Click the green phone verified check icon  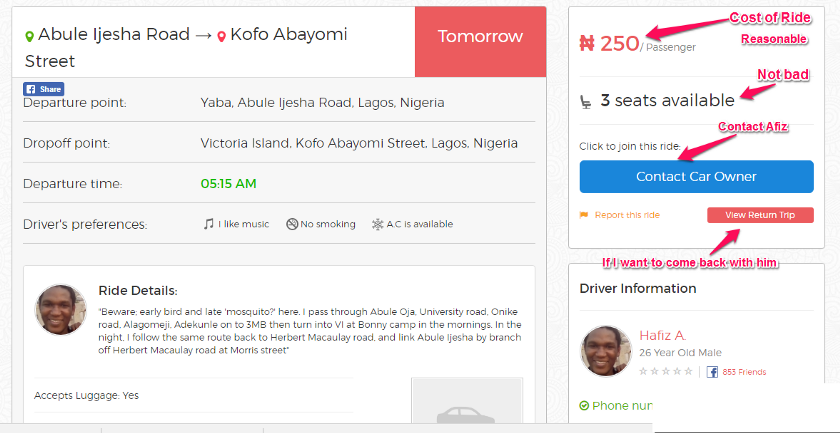pos(584,406)
